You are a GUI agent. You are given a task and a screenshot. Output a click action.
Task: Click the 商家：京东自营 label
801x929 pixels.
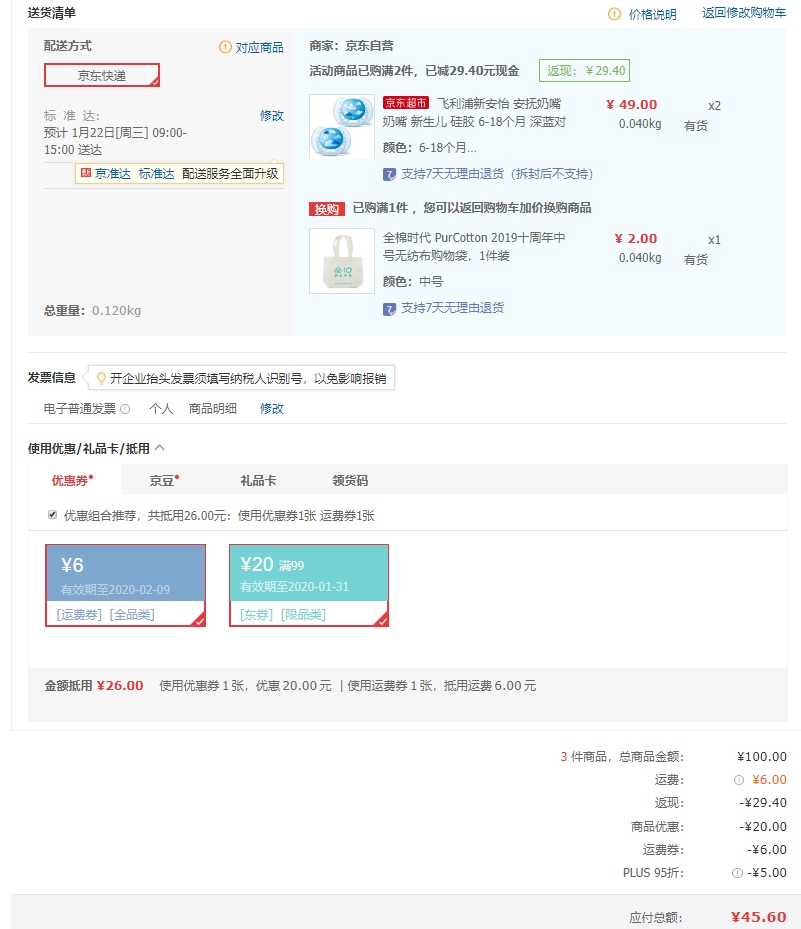(351, 46)
